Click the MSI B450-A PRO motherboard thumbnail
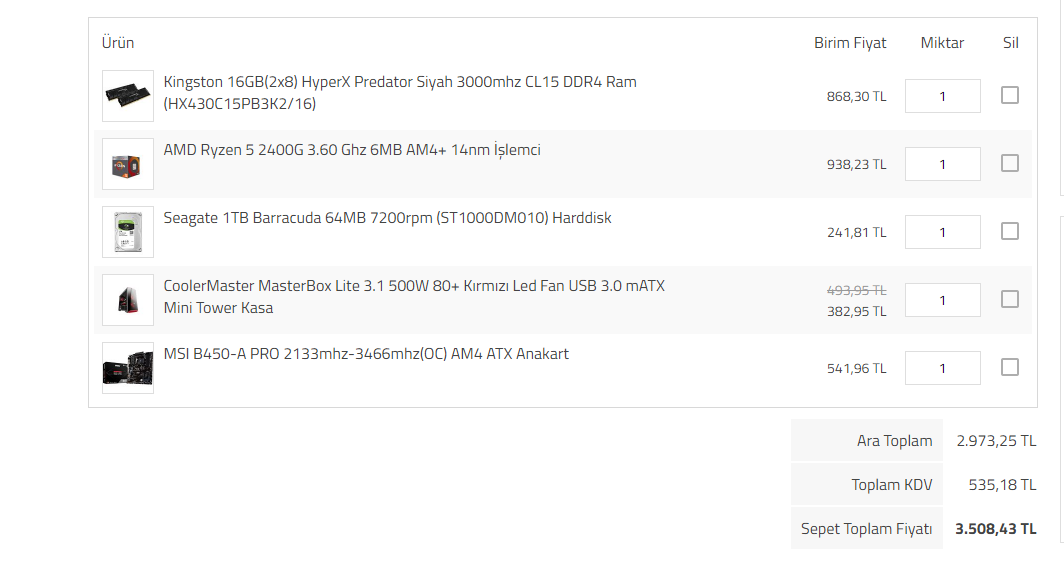 click(x=128, y=368)
